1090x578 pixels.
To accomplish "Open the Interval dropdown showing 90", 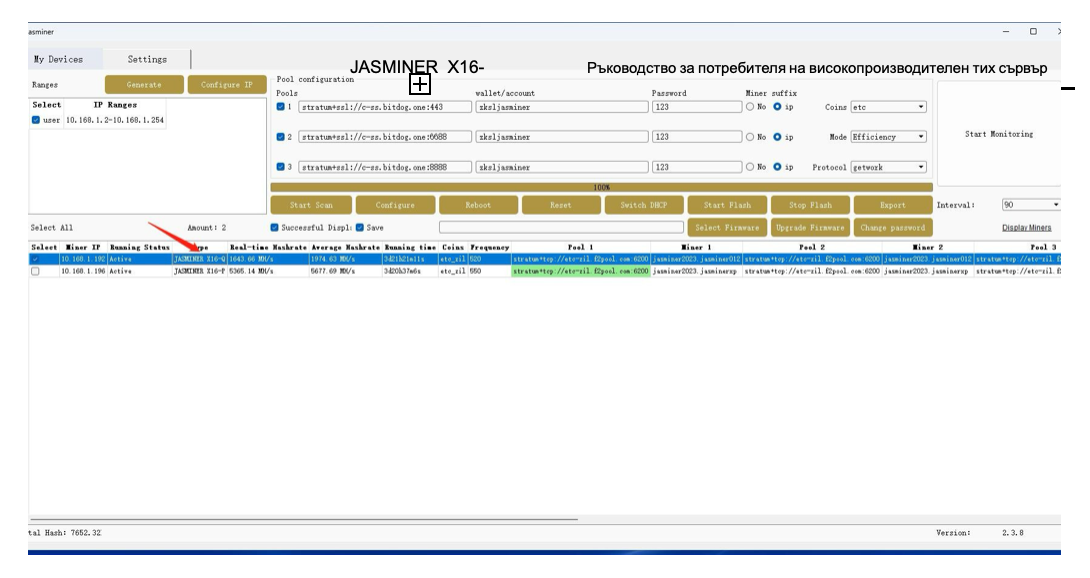I will click(x=1031, y=205).
